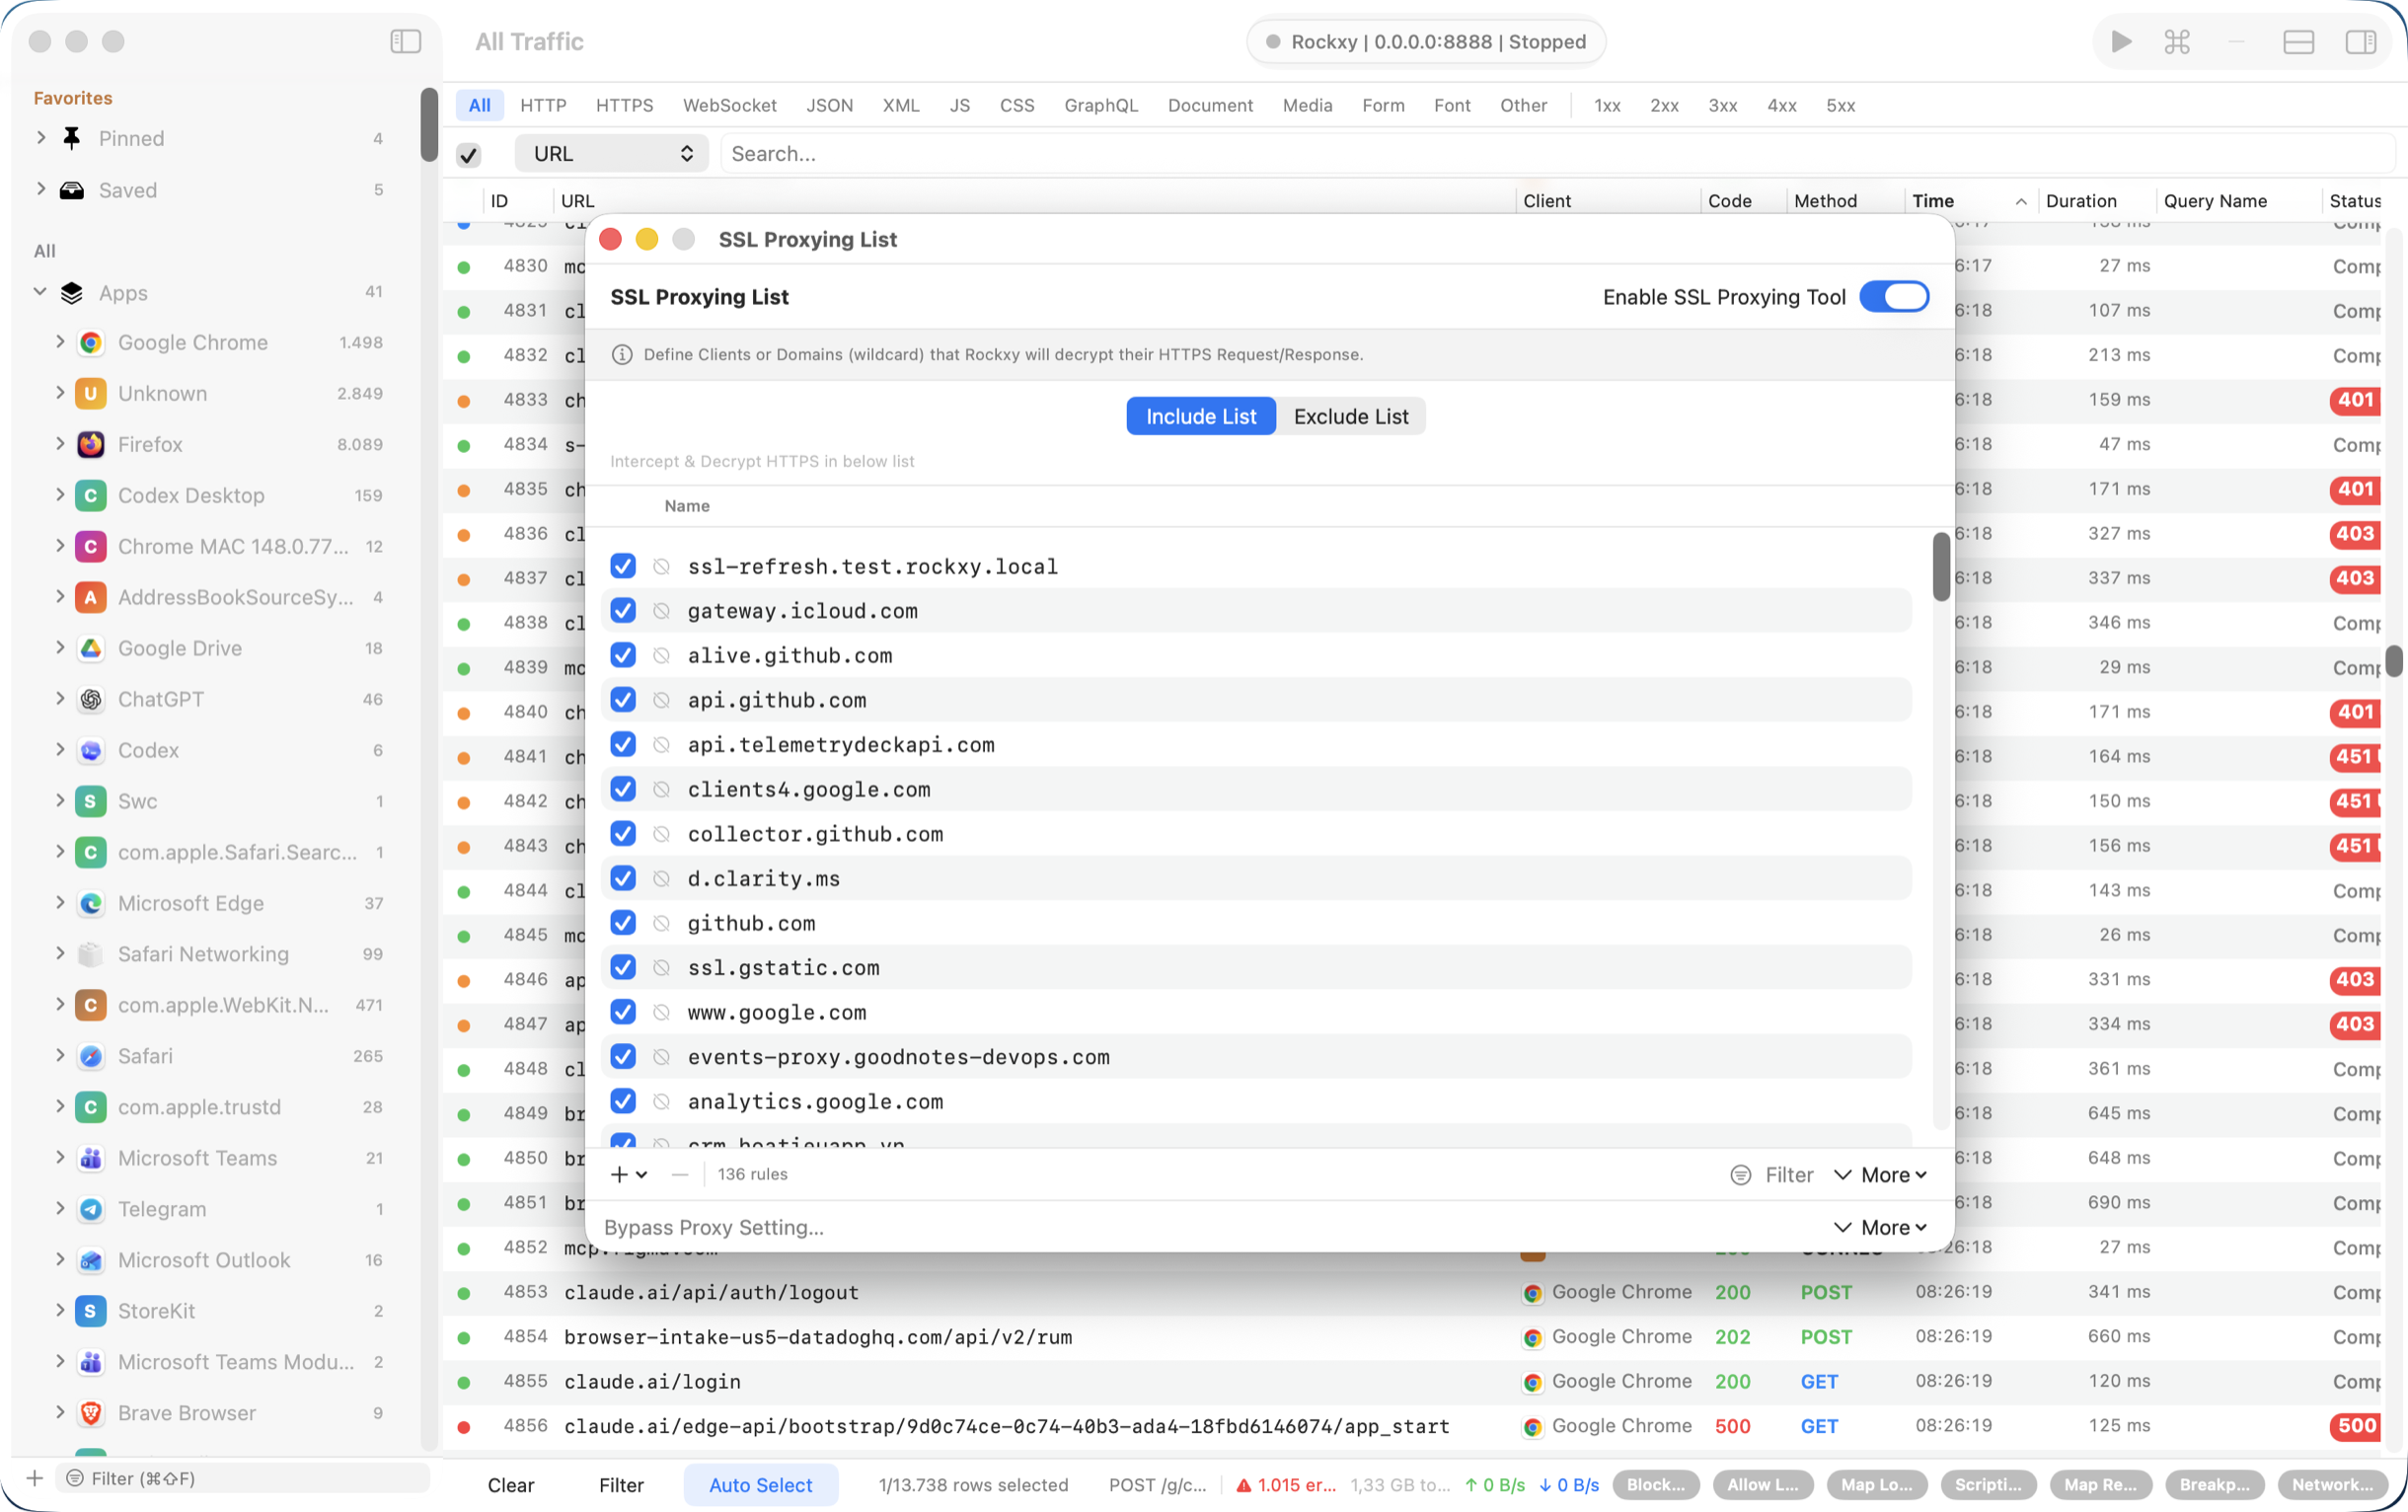
Task: Open the More menu beside Bypass Proxy Setting
Action: pyautogui.click(x=1881, y=1228)
